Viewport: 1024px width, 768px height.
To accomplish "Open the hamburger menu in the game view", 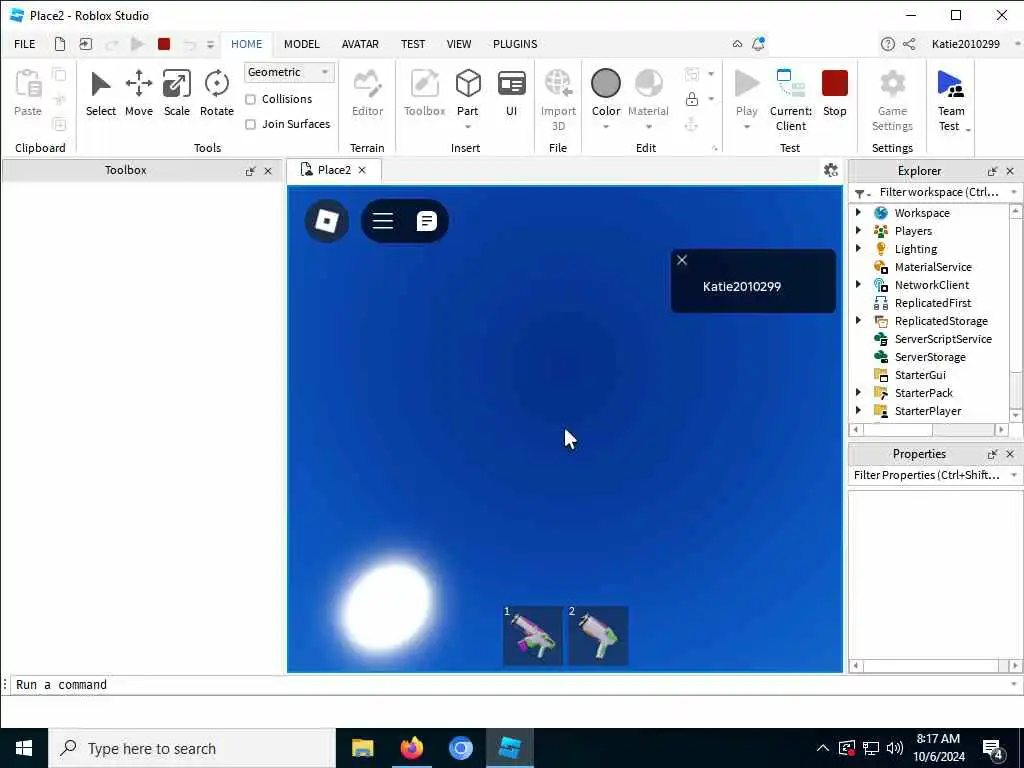I will tap(383, 221).
